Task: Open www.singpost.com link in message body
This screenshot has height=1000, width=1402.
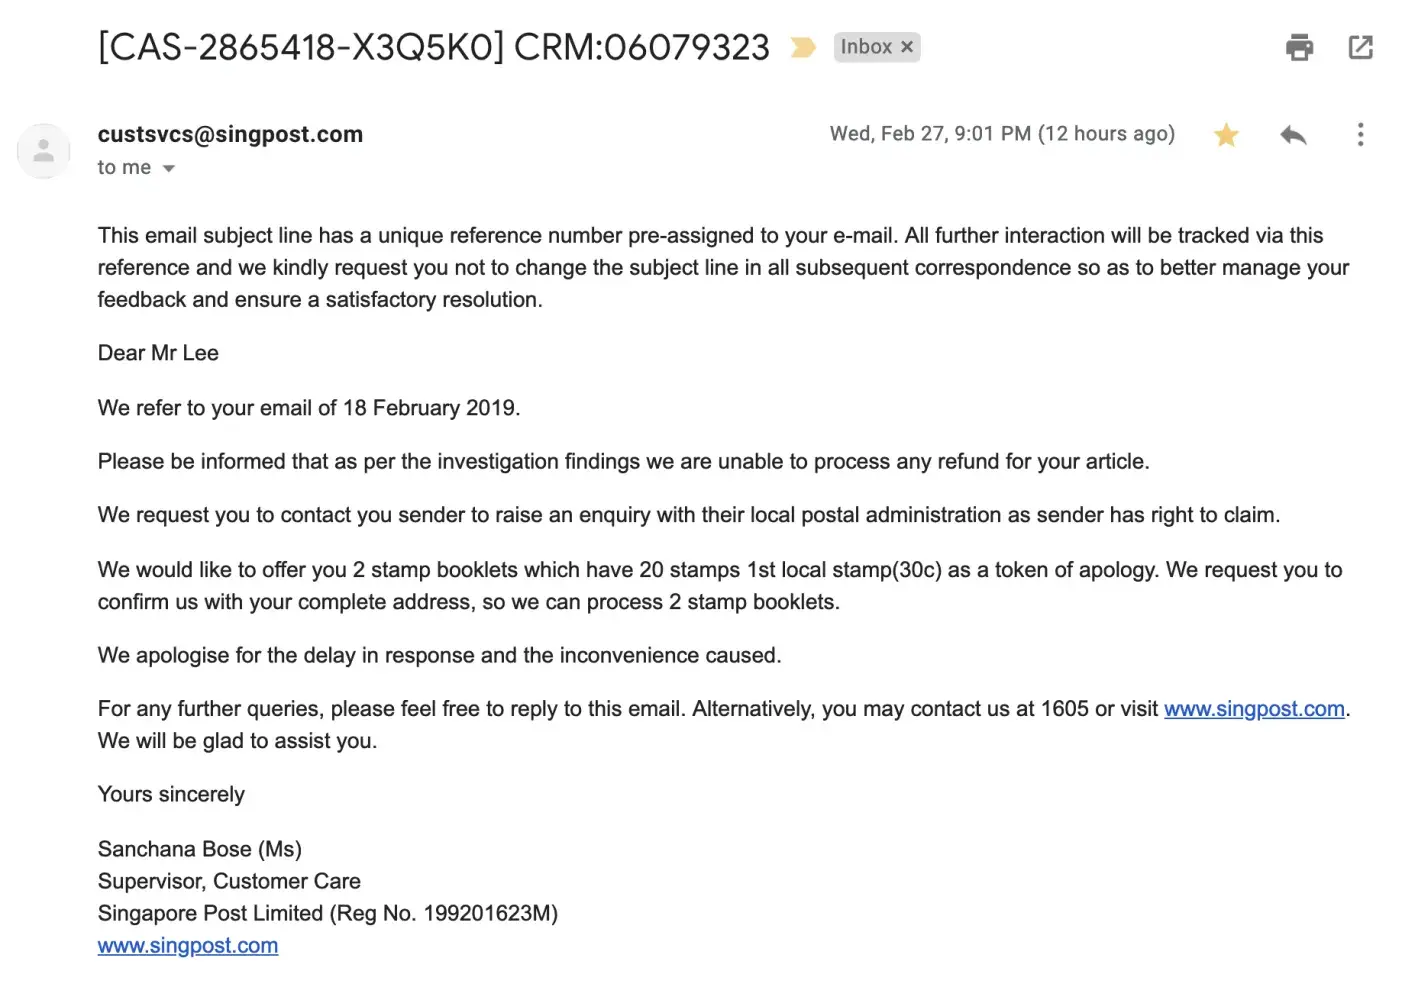Action: point(1254,709)
